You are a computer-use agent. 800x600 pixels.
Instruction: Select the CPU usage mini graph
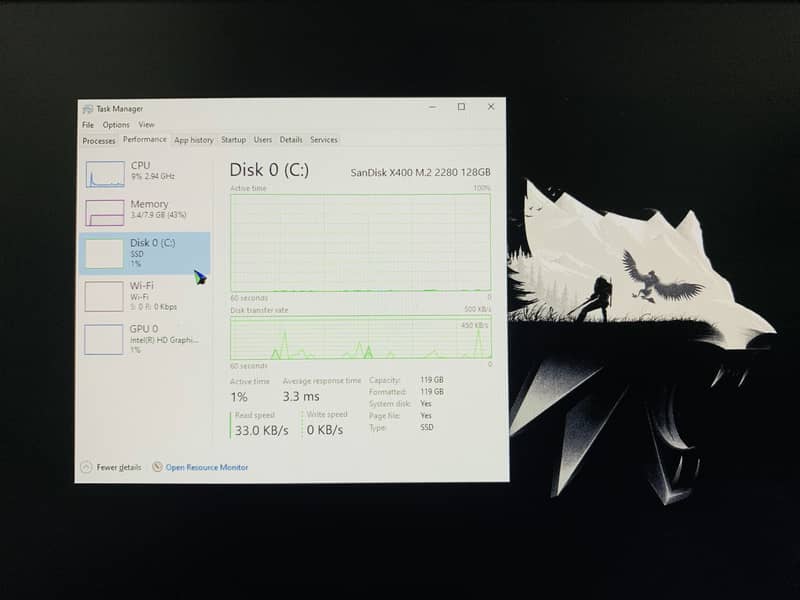pyautogui.click(x=105, y=174)
